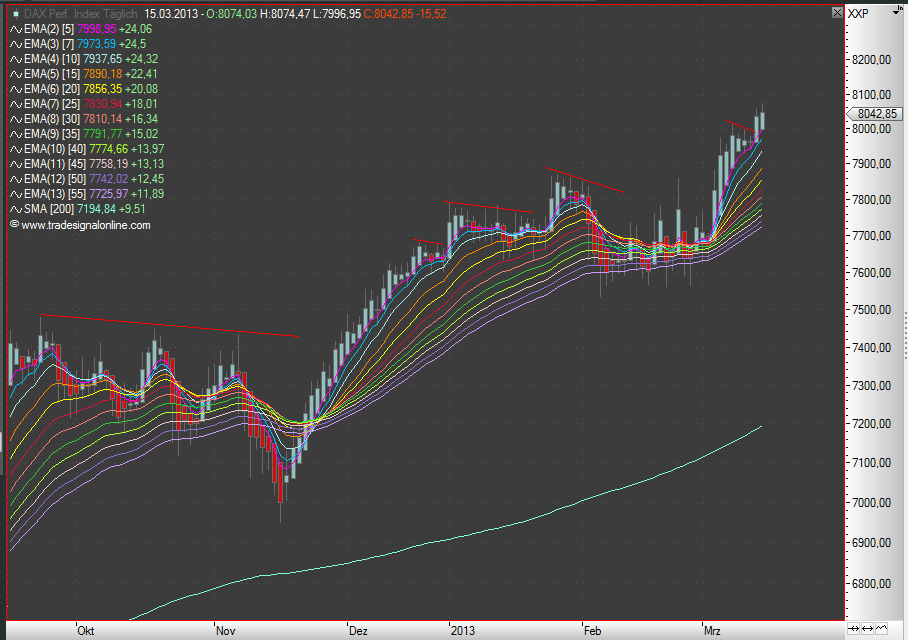Click the Nov label on time axis
Screen dimensions: 908x640
tap(226, 631)
